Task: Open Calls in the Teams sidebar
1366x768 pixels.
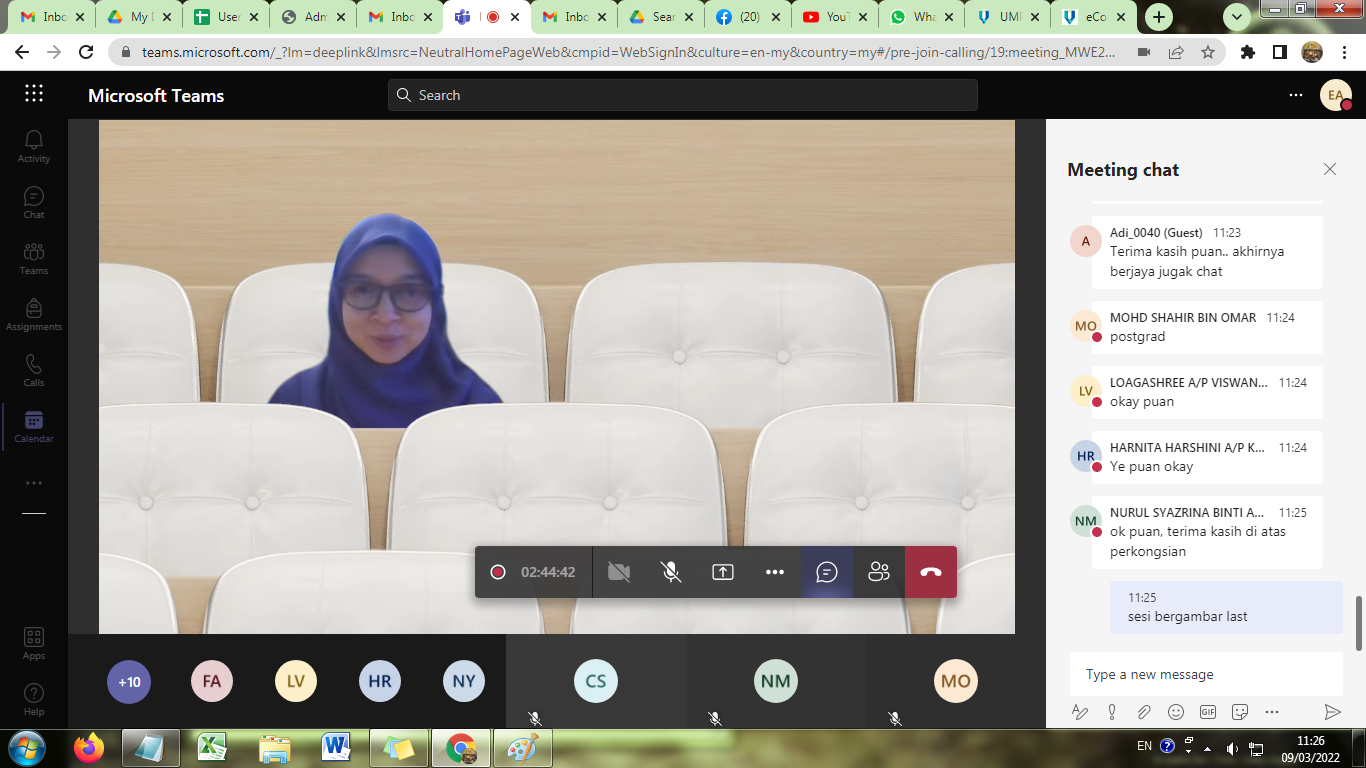Action: pos(34,370)
